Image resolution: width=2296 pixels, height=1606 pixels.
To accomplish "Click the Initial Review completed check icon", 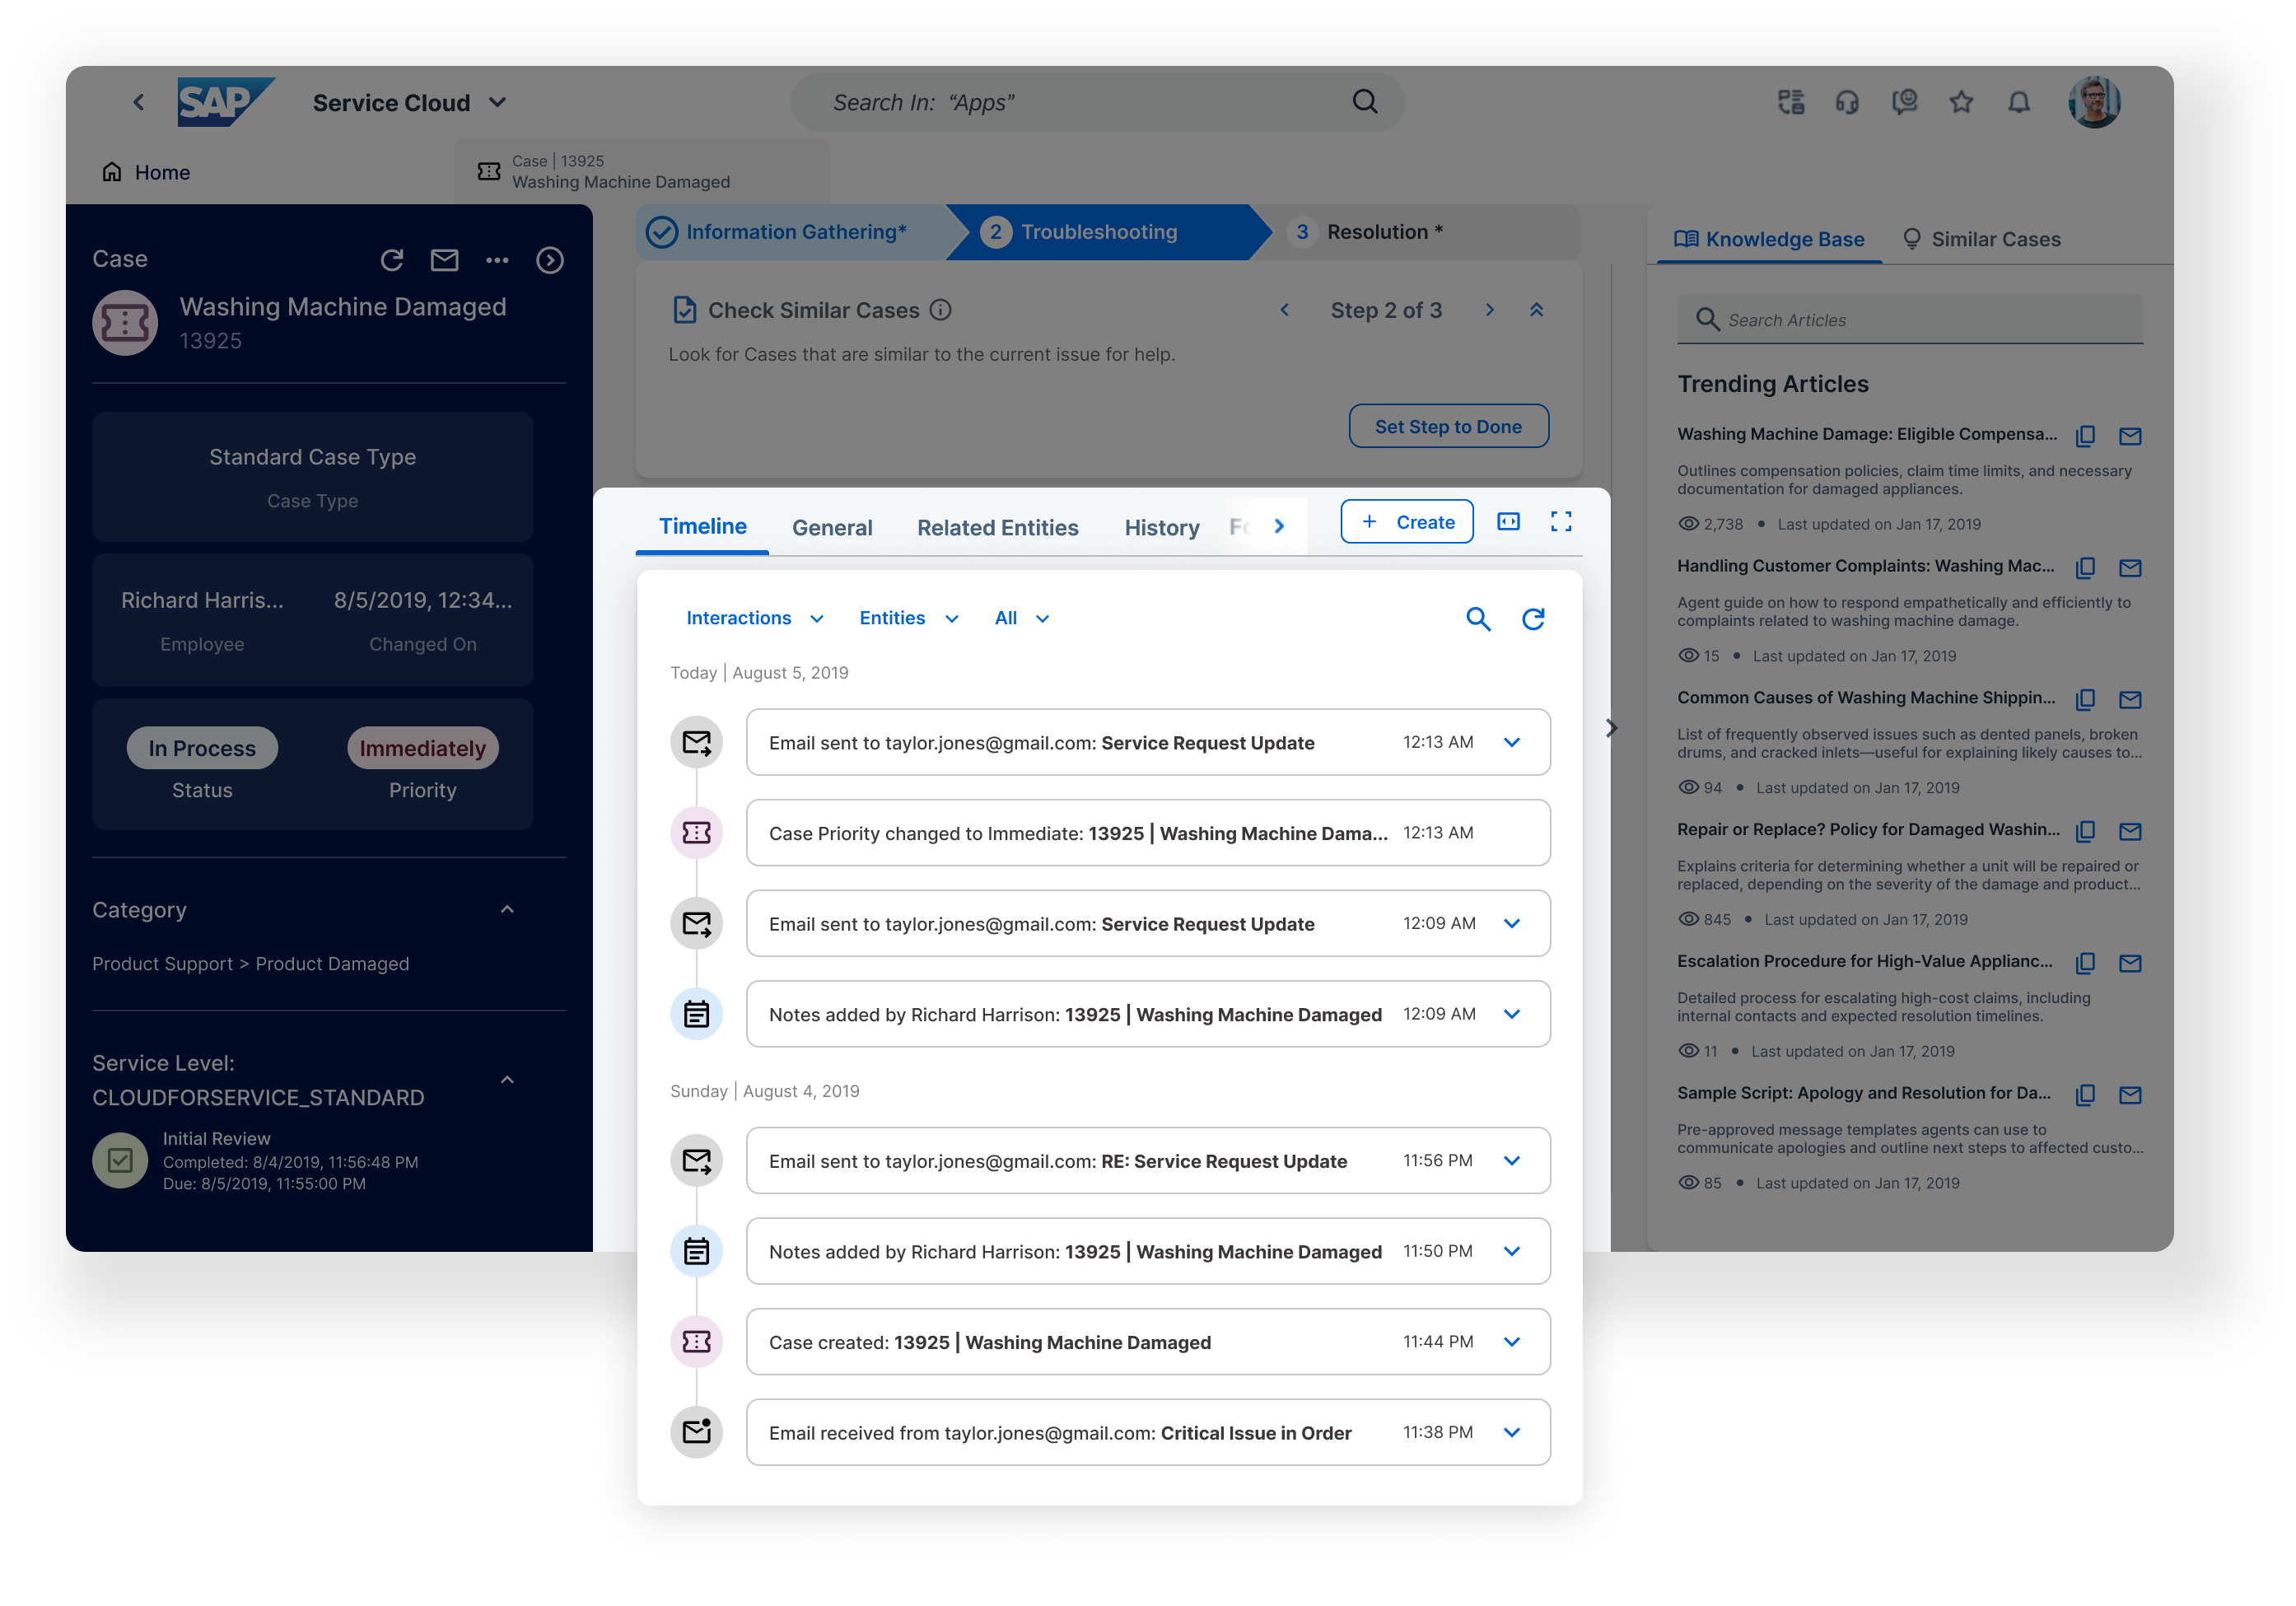I will [120, 1160].
